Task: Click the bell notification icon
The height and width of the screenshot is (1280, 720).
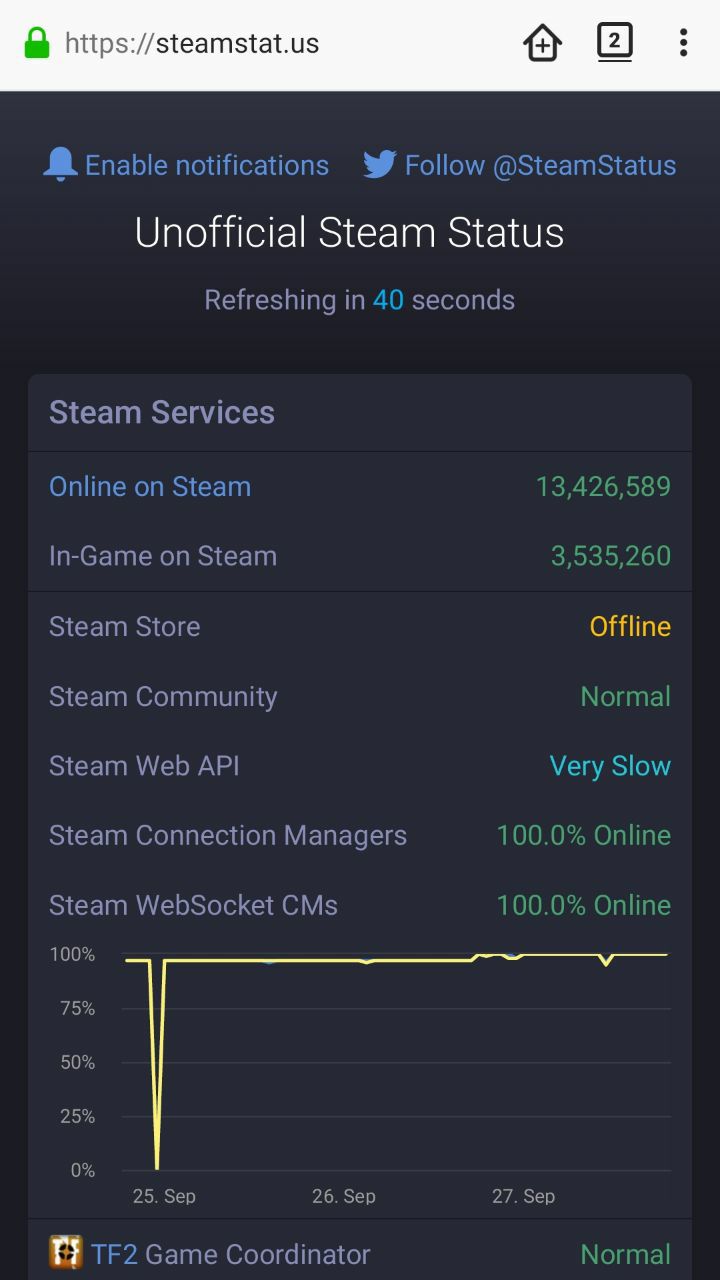Action: coord(60,165)
